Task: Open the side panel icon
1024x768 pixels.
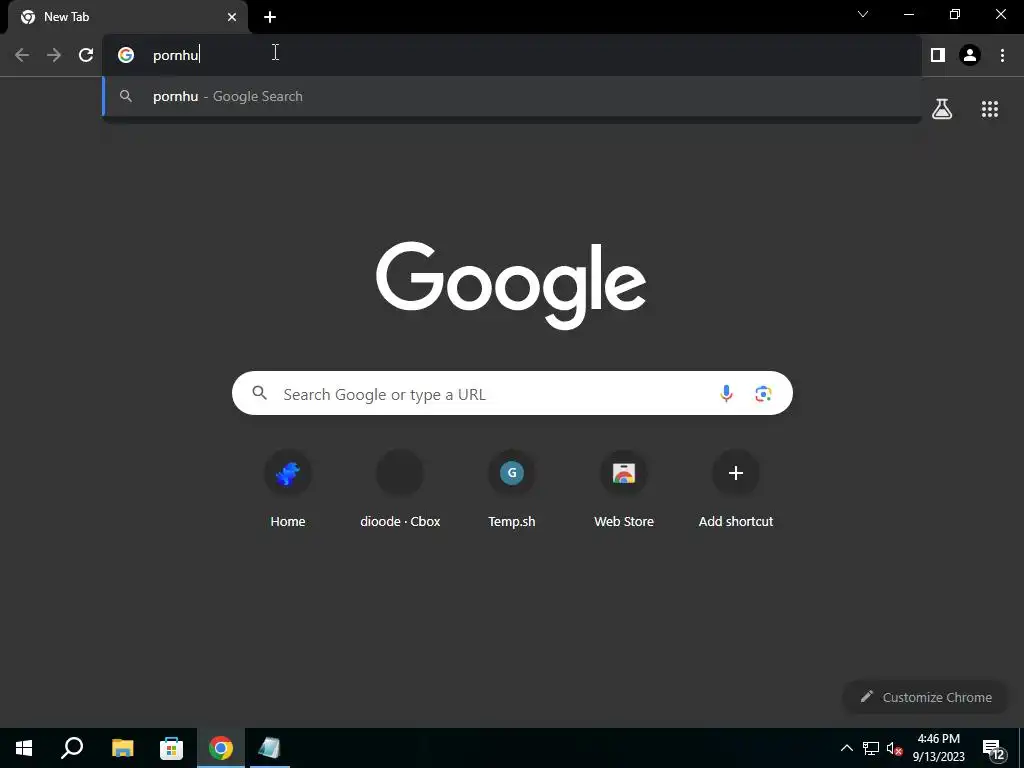Action: pyautogui.click(x=938, y=55)
